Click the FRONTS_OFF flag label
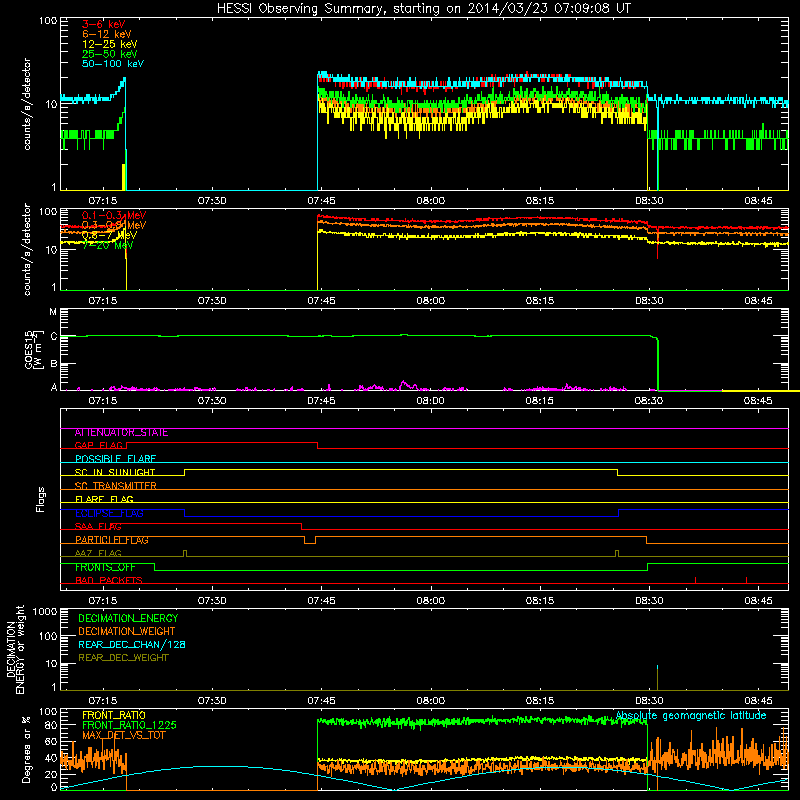This screenshot has width=800, height=800. (106, 567)
